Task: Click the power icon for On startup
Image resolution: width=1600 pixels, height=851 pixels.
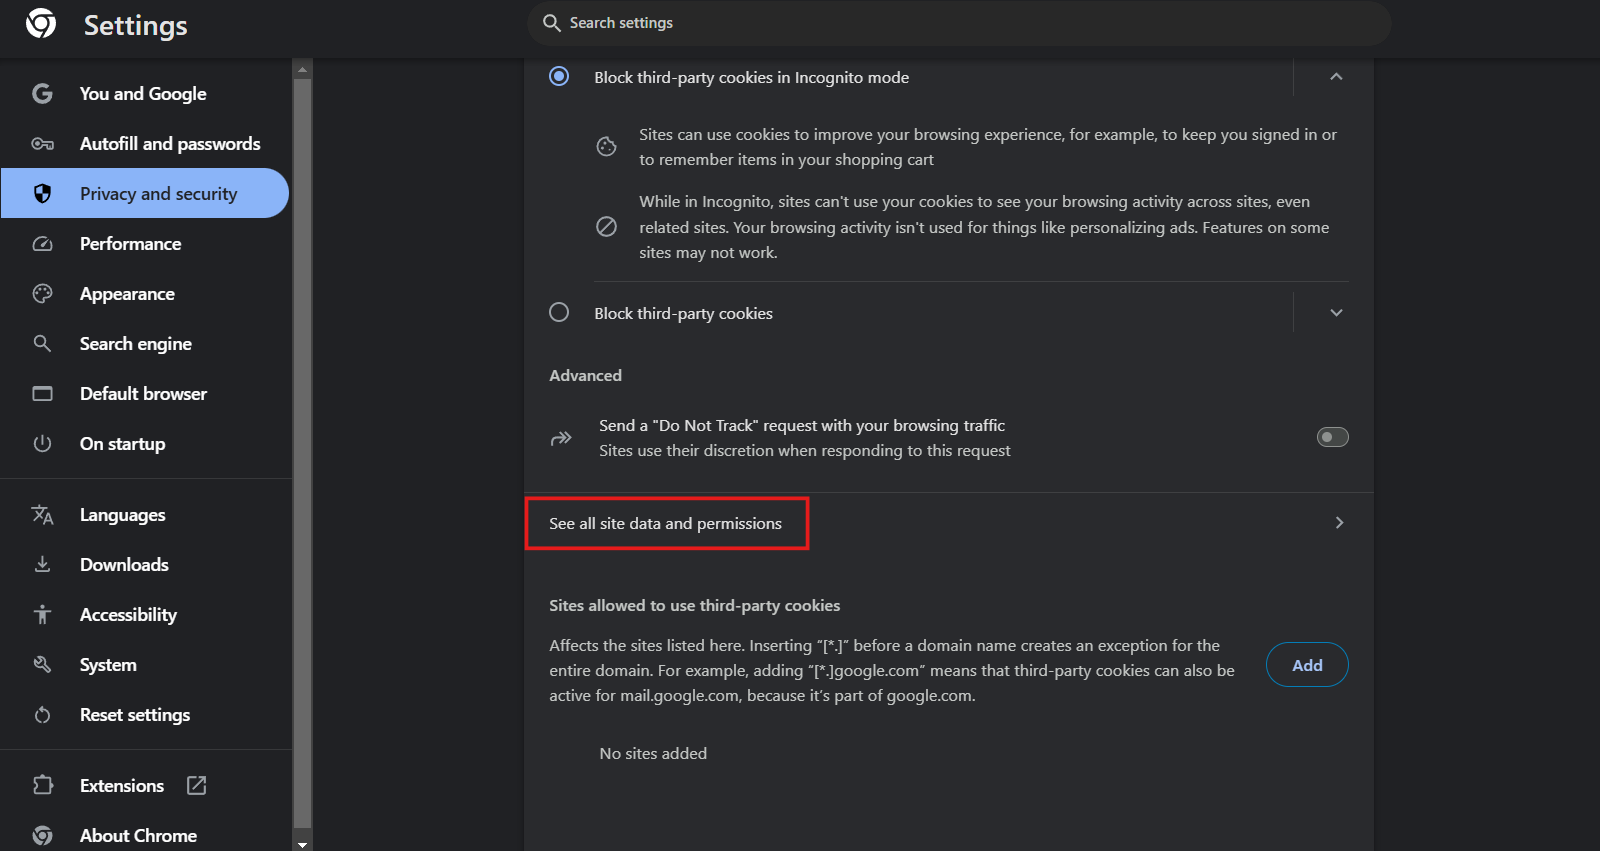Action: click(42, 444)
